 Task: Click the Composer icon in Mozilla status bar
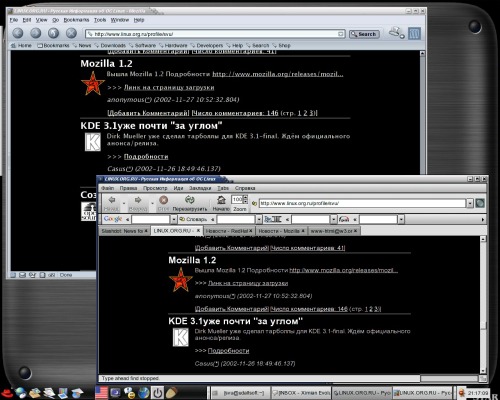click(32, 275)
